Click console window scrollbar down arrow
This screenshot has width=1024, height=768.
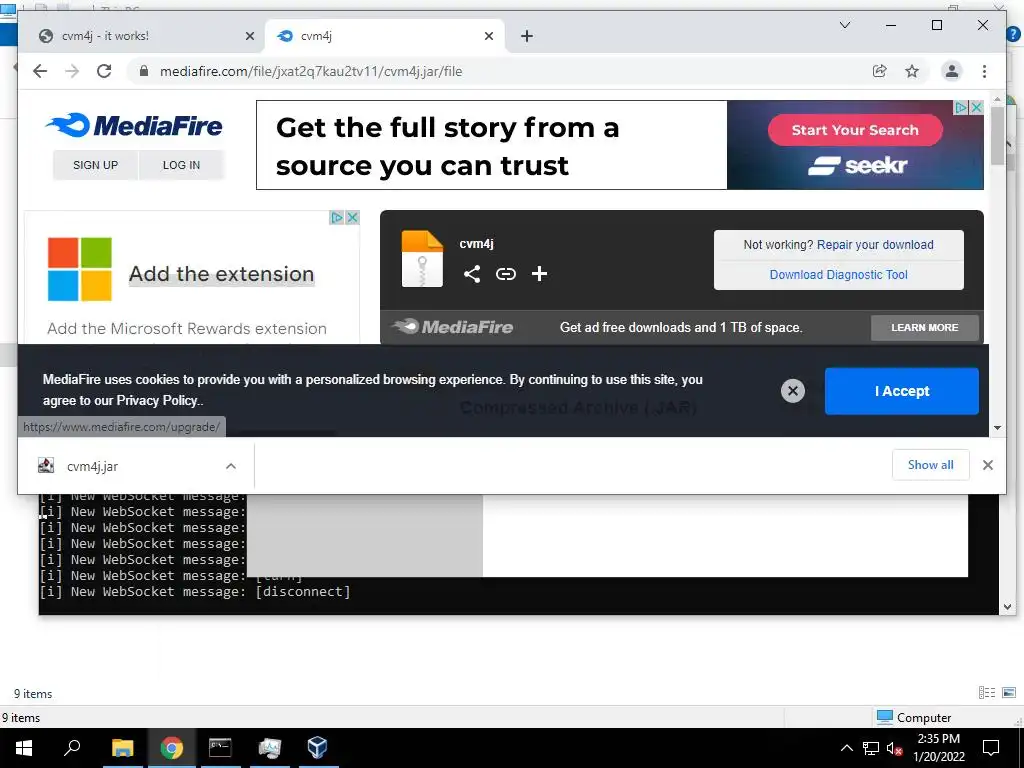coord(1006,607)
